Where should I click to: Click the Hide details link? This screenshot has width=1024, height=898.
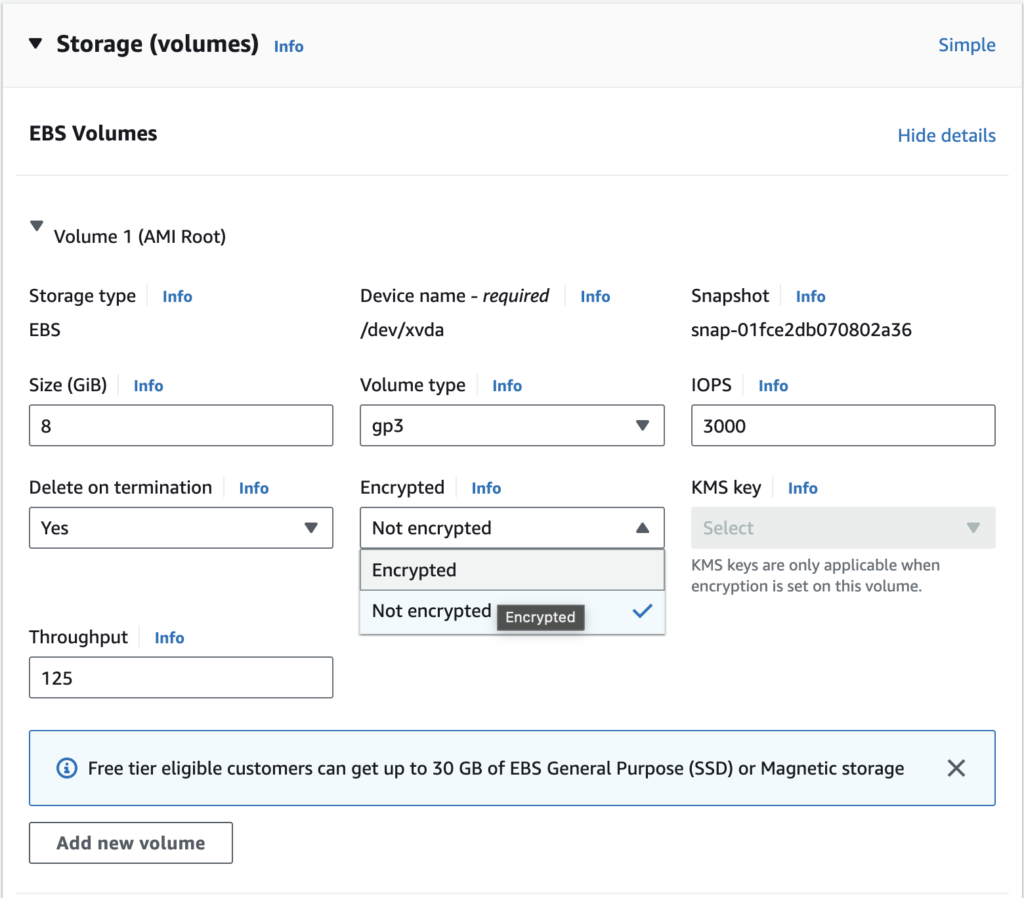click(946, 135)
